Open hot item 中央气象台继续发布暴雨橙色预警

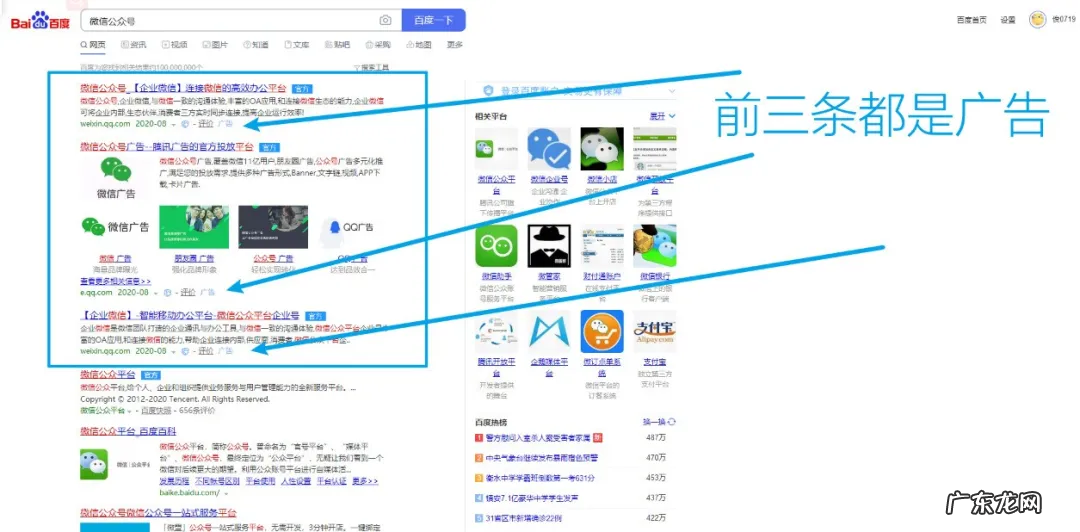(542, 458)
